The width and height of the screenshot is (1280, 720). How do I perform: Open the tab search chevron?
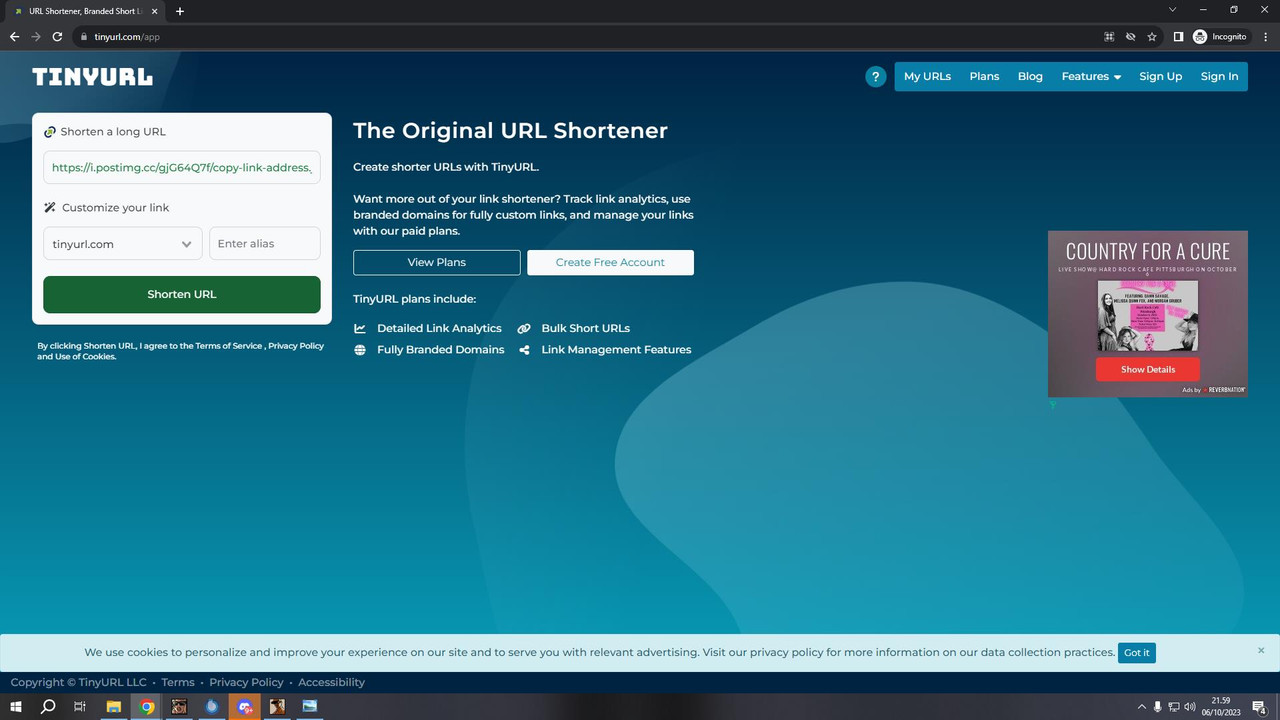[x=1172, y=10]
